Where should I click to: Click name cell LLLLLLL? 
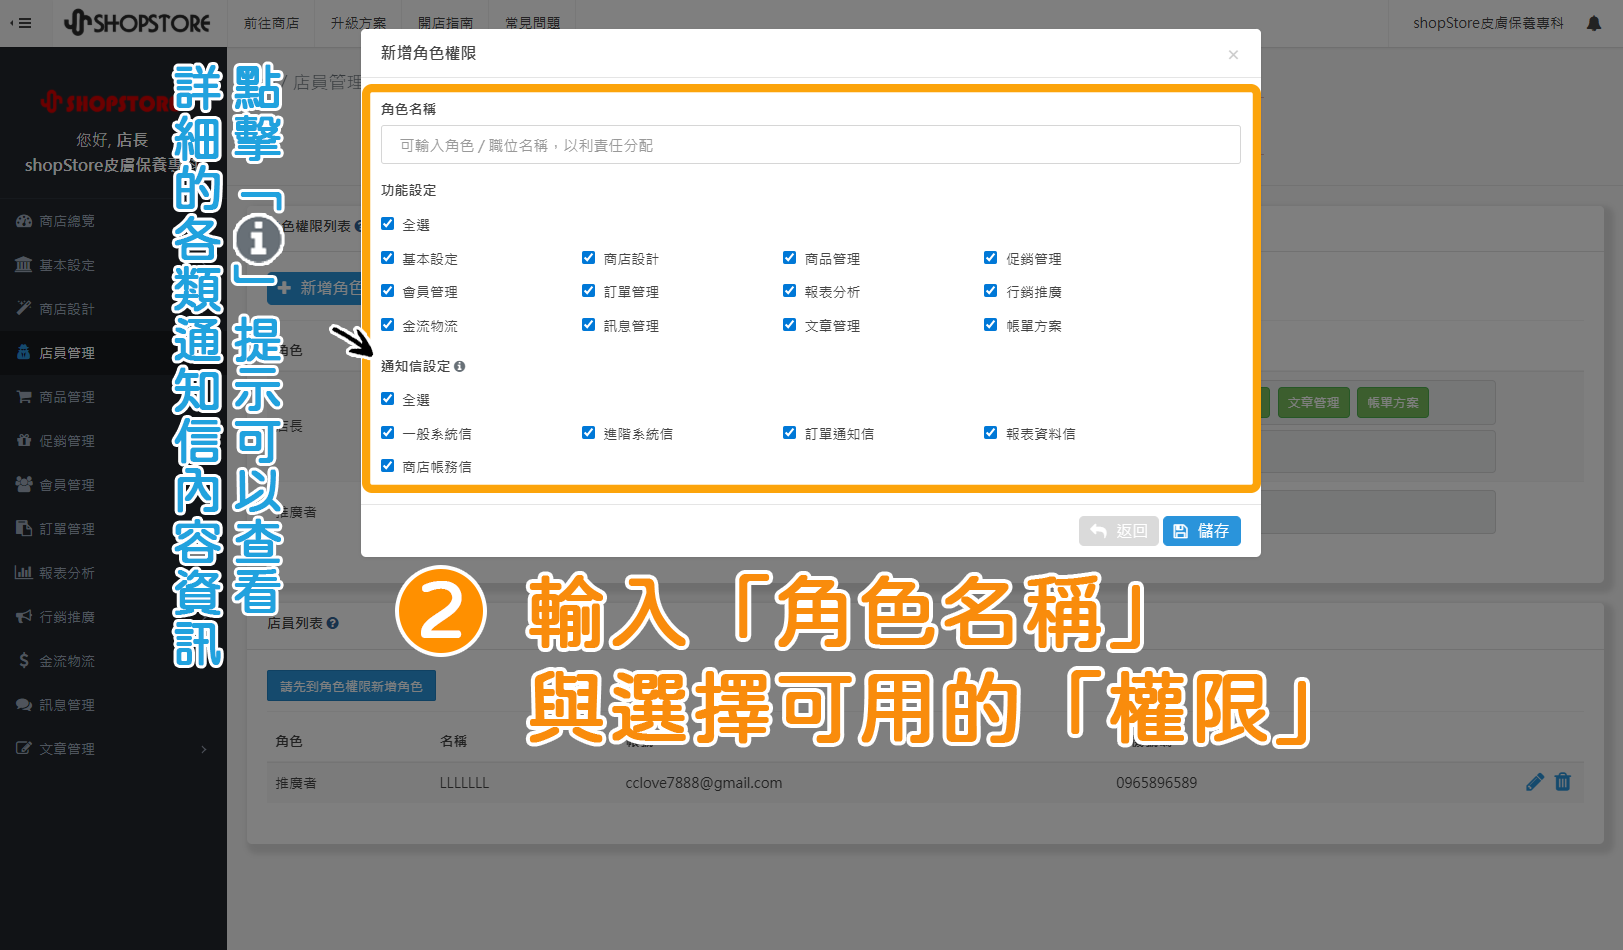point(464,783)
